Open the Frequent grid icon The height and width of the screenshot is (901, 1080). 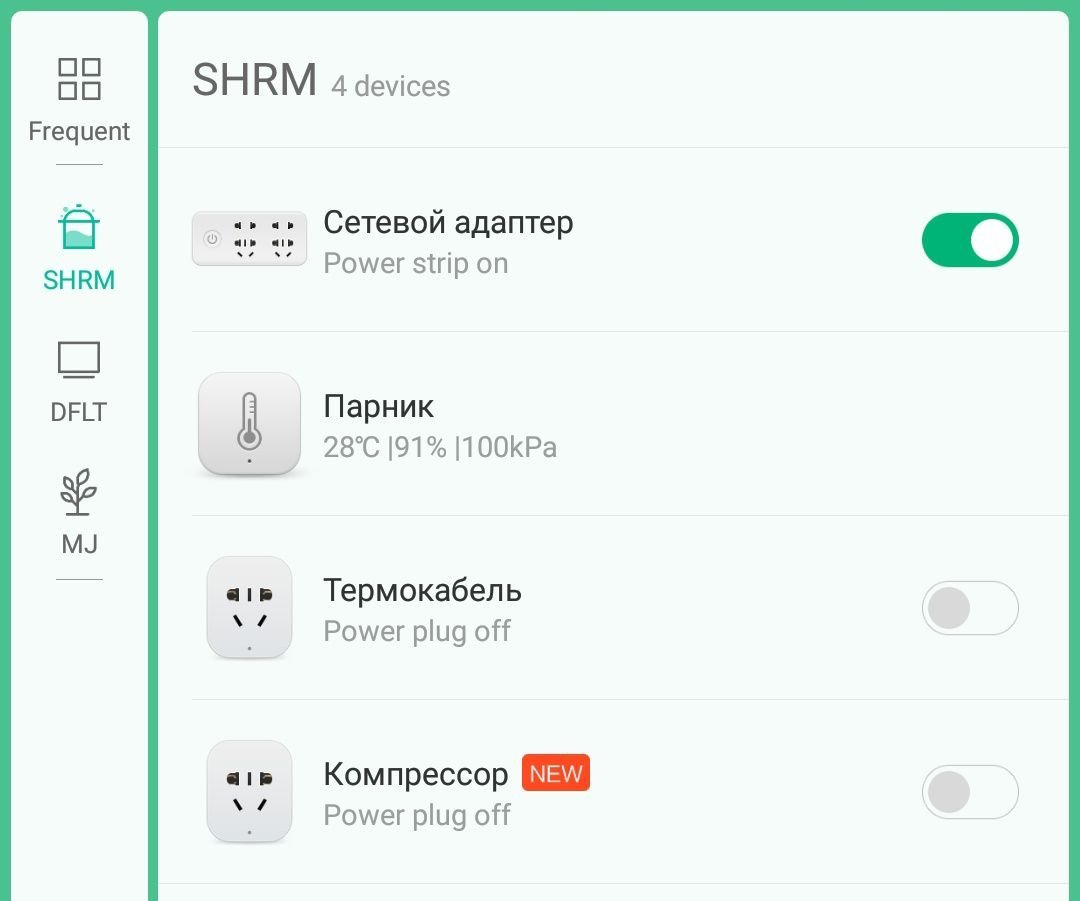(x=79, y=79)
